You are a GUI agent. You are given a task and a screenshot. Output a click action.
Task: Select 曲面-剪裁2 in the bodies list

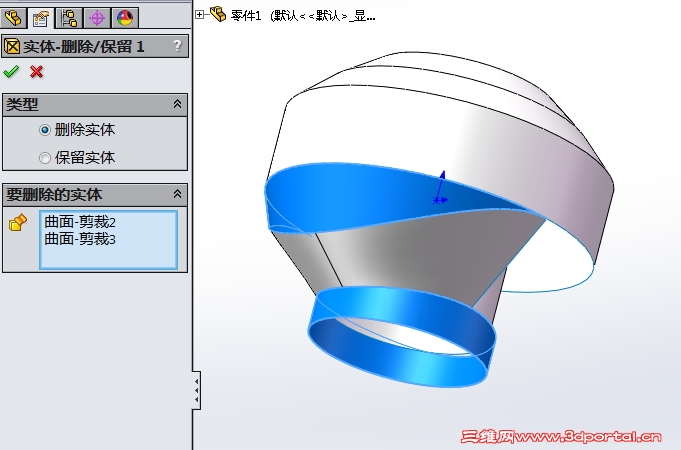point(80,222)
